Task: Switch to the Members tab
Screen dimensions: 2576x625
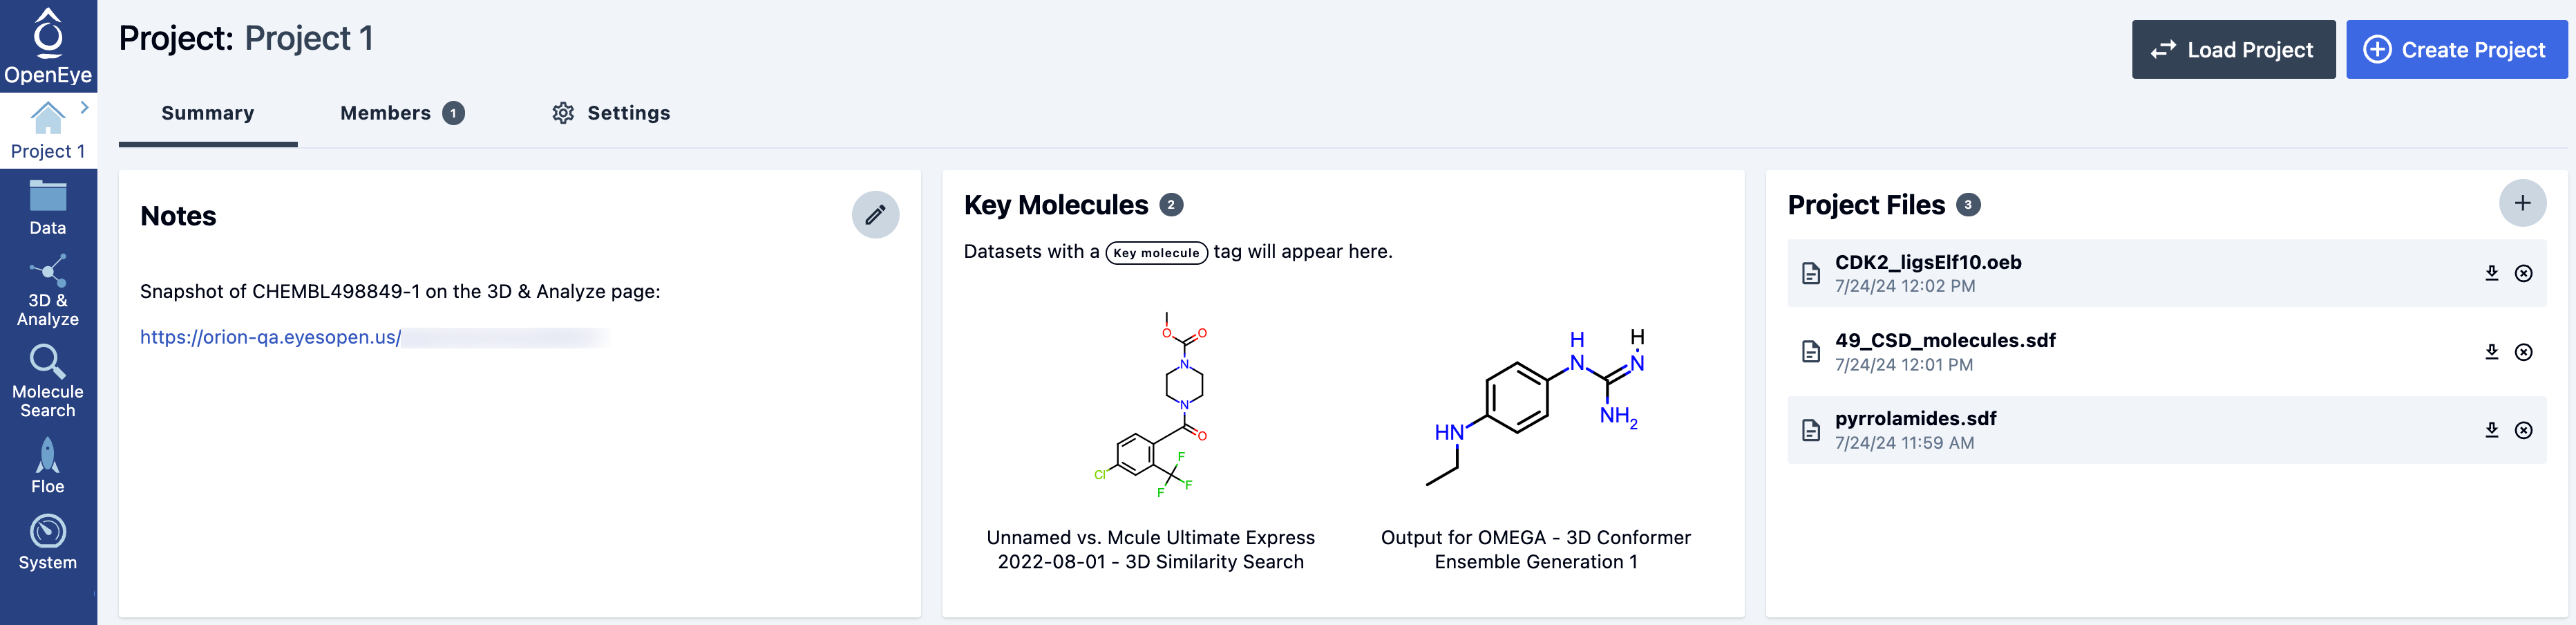Action: [x=402, y=113]
